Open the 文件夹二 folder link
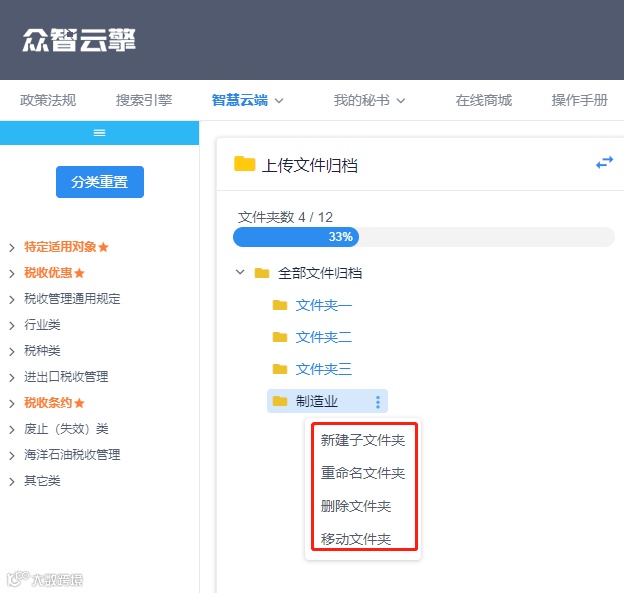Screen dimensions: 624x593 [x=324, y=337]
